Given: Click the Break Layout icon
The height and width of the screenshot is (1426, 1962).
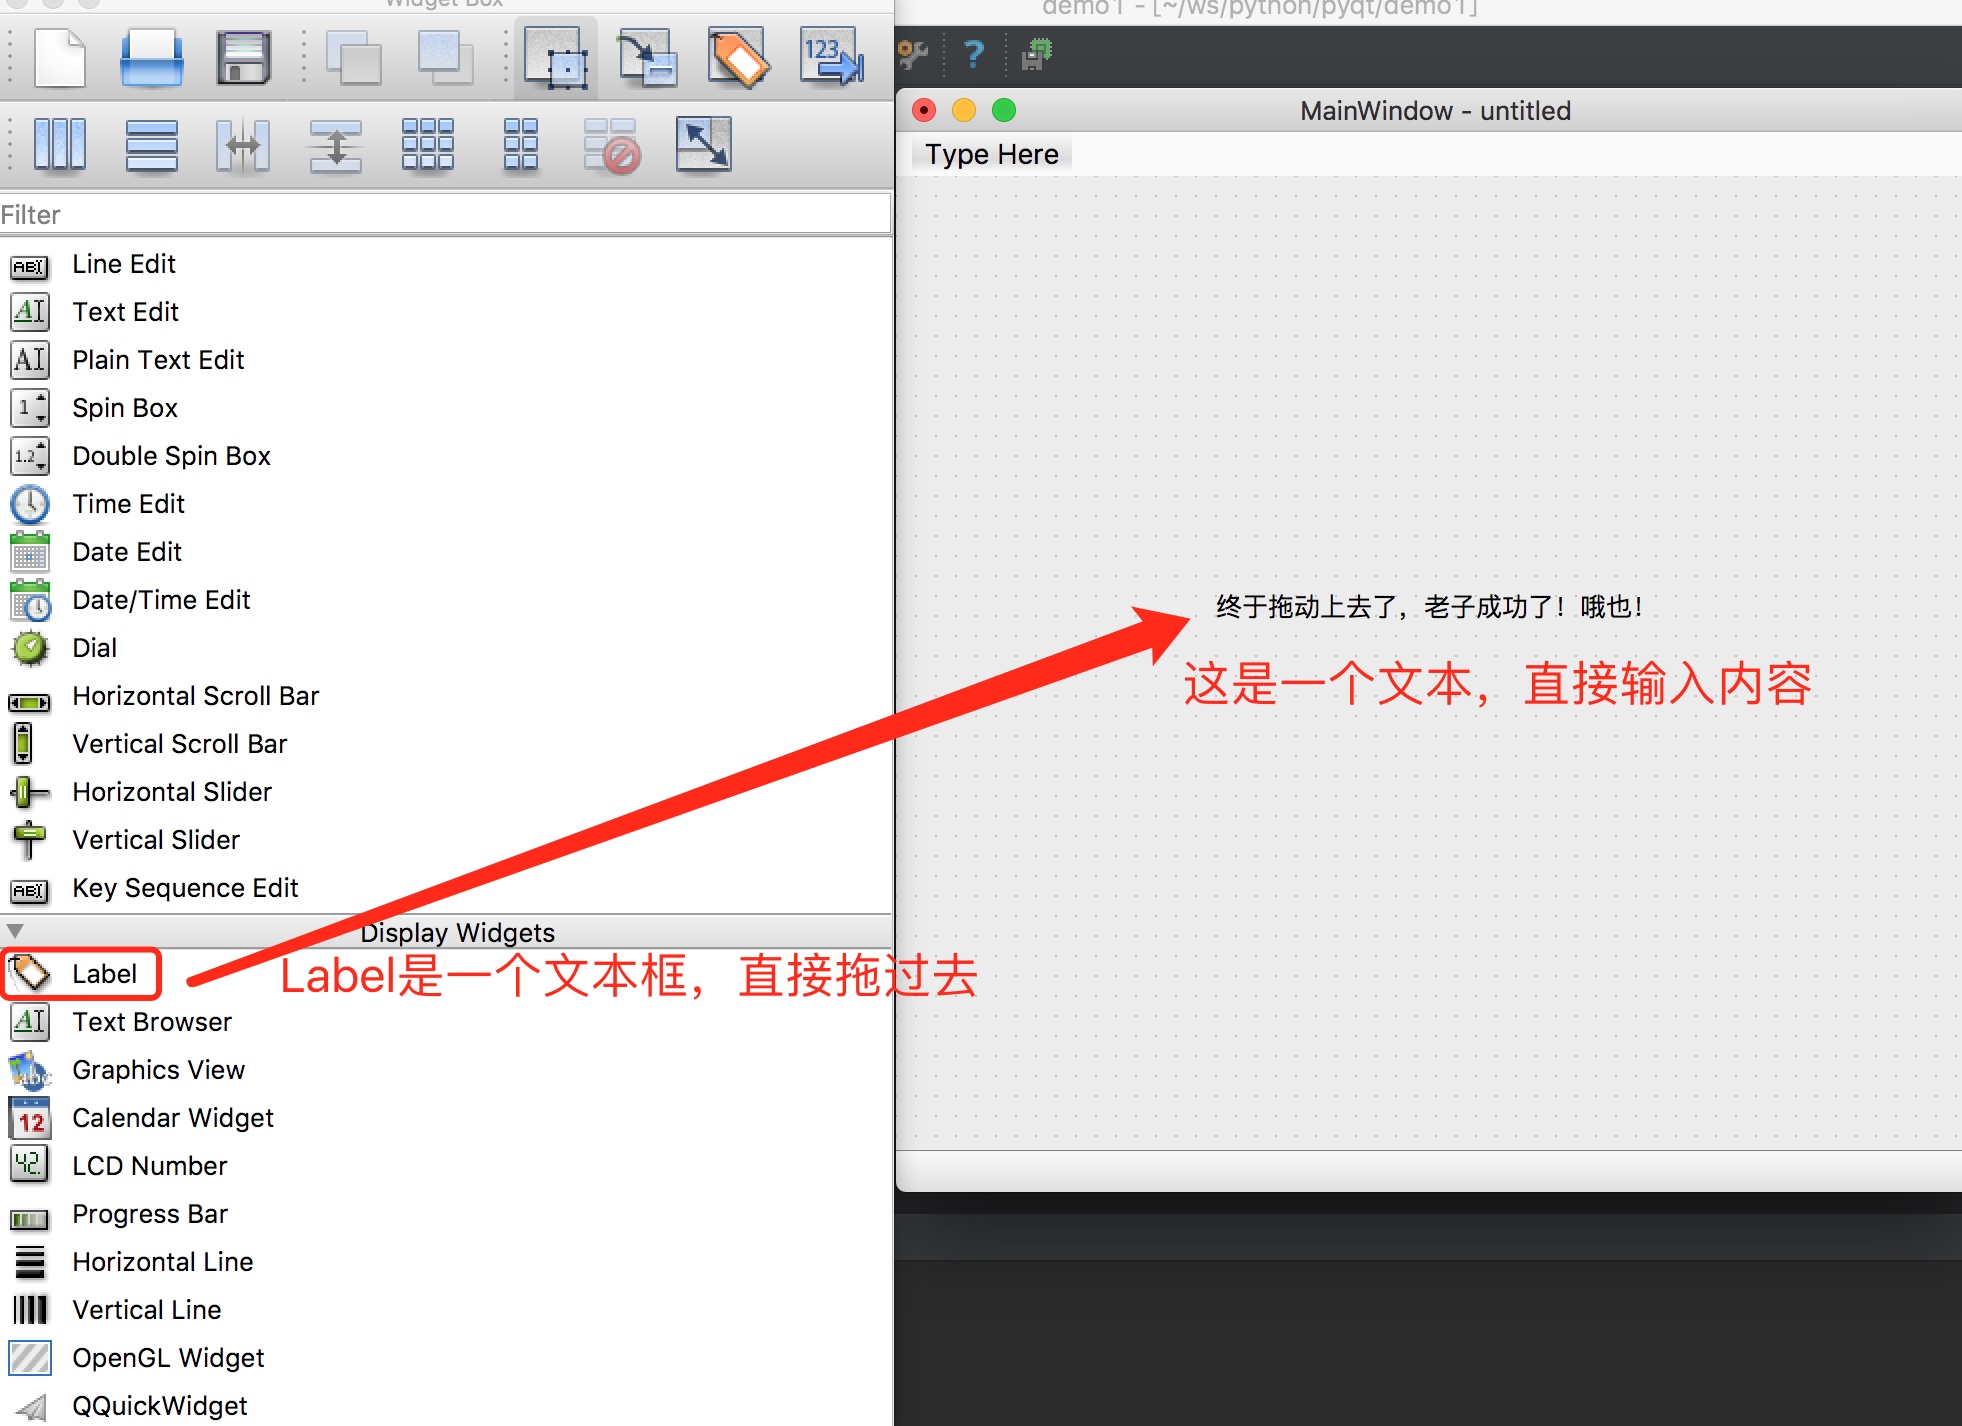Looking at the screenshot, I should (x=611, y=145).
